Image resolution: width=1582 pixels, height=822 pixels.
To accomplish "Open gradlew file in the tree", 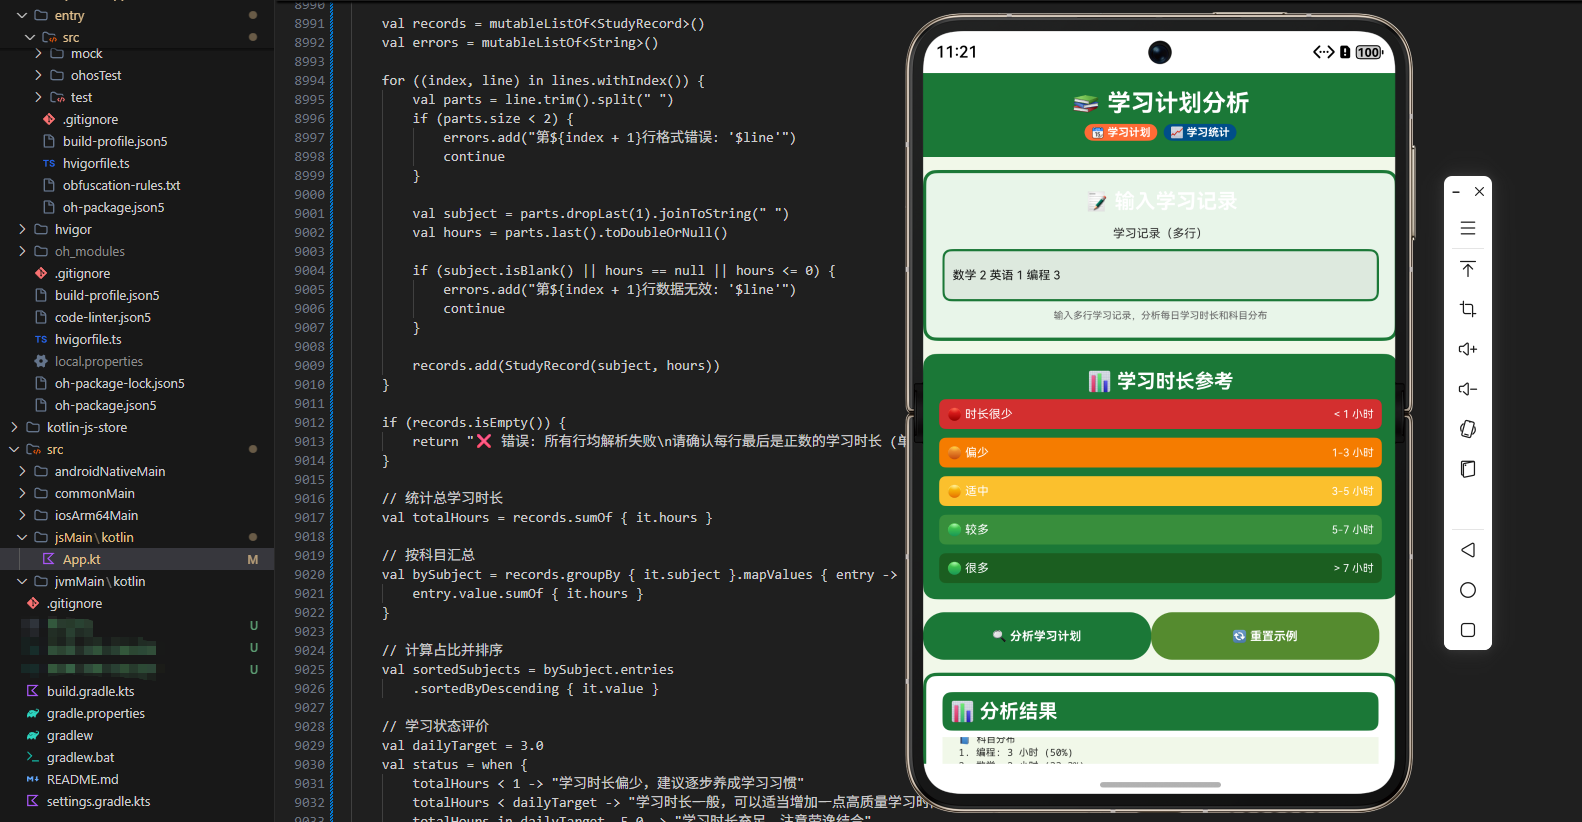I will click(x=70, y=735).
